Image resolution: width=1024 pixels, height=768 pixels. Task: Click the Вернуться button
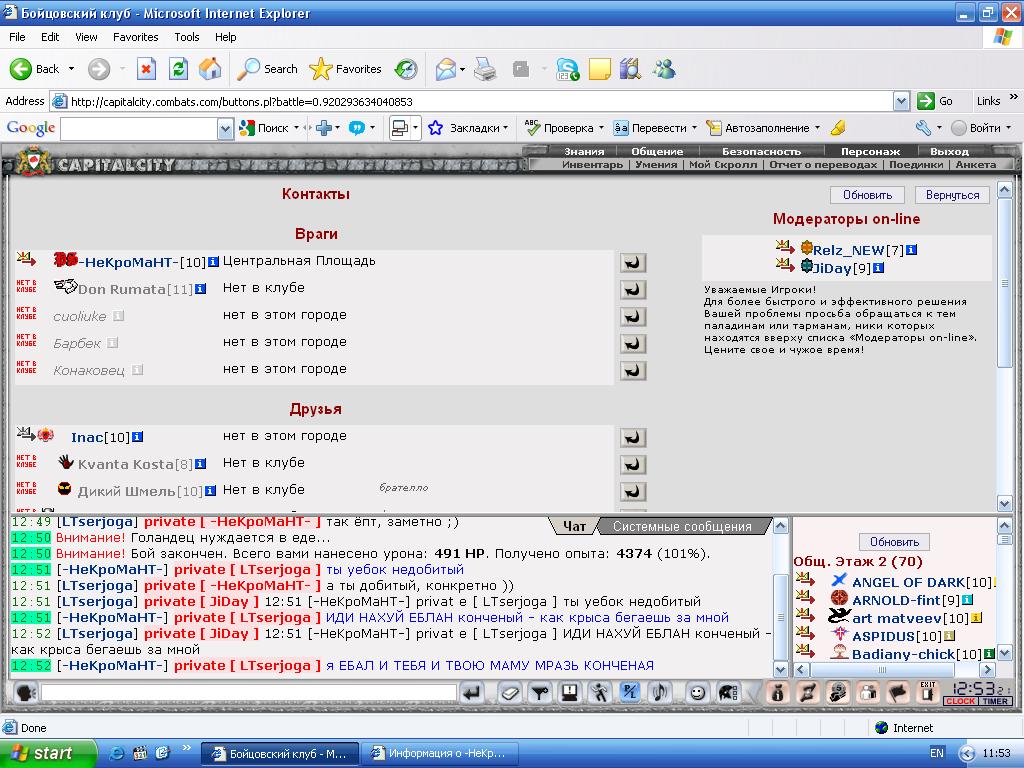952,195
